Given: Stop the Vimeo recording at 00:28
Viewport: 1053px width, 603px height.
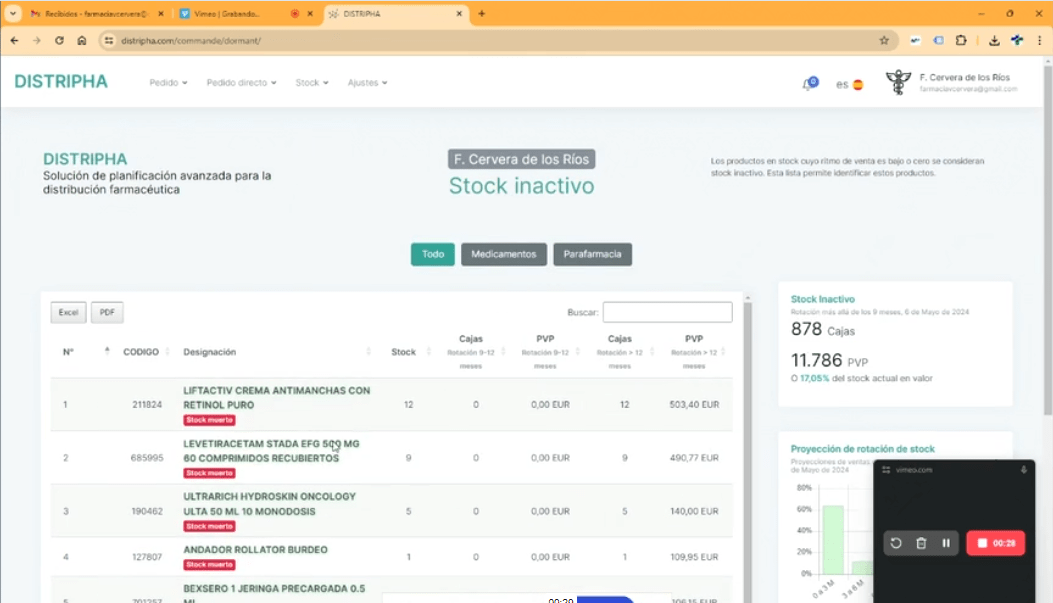Looking at the screenshot, I should coord(996,543).
